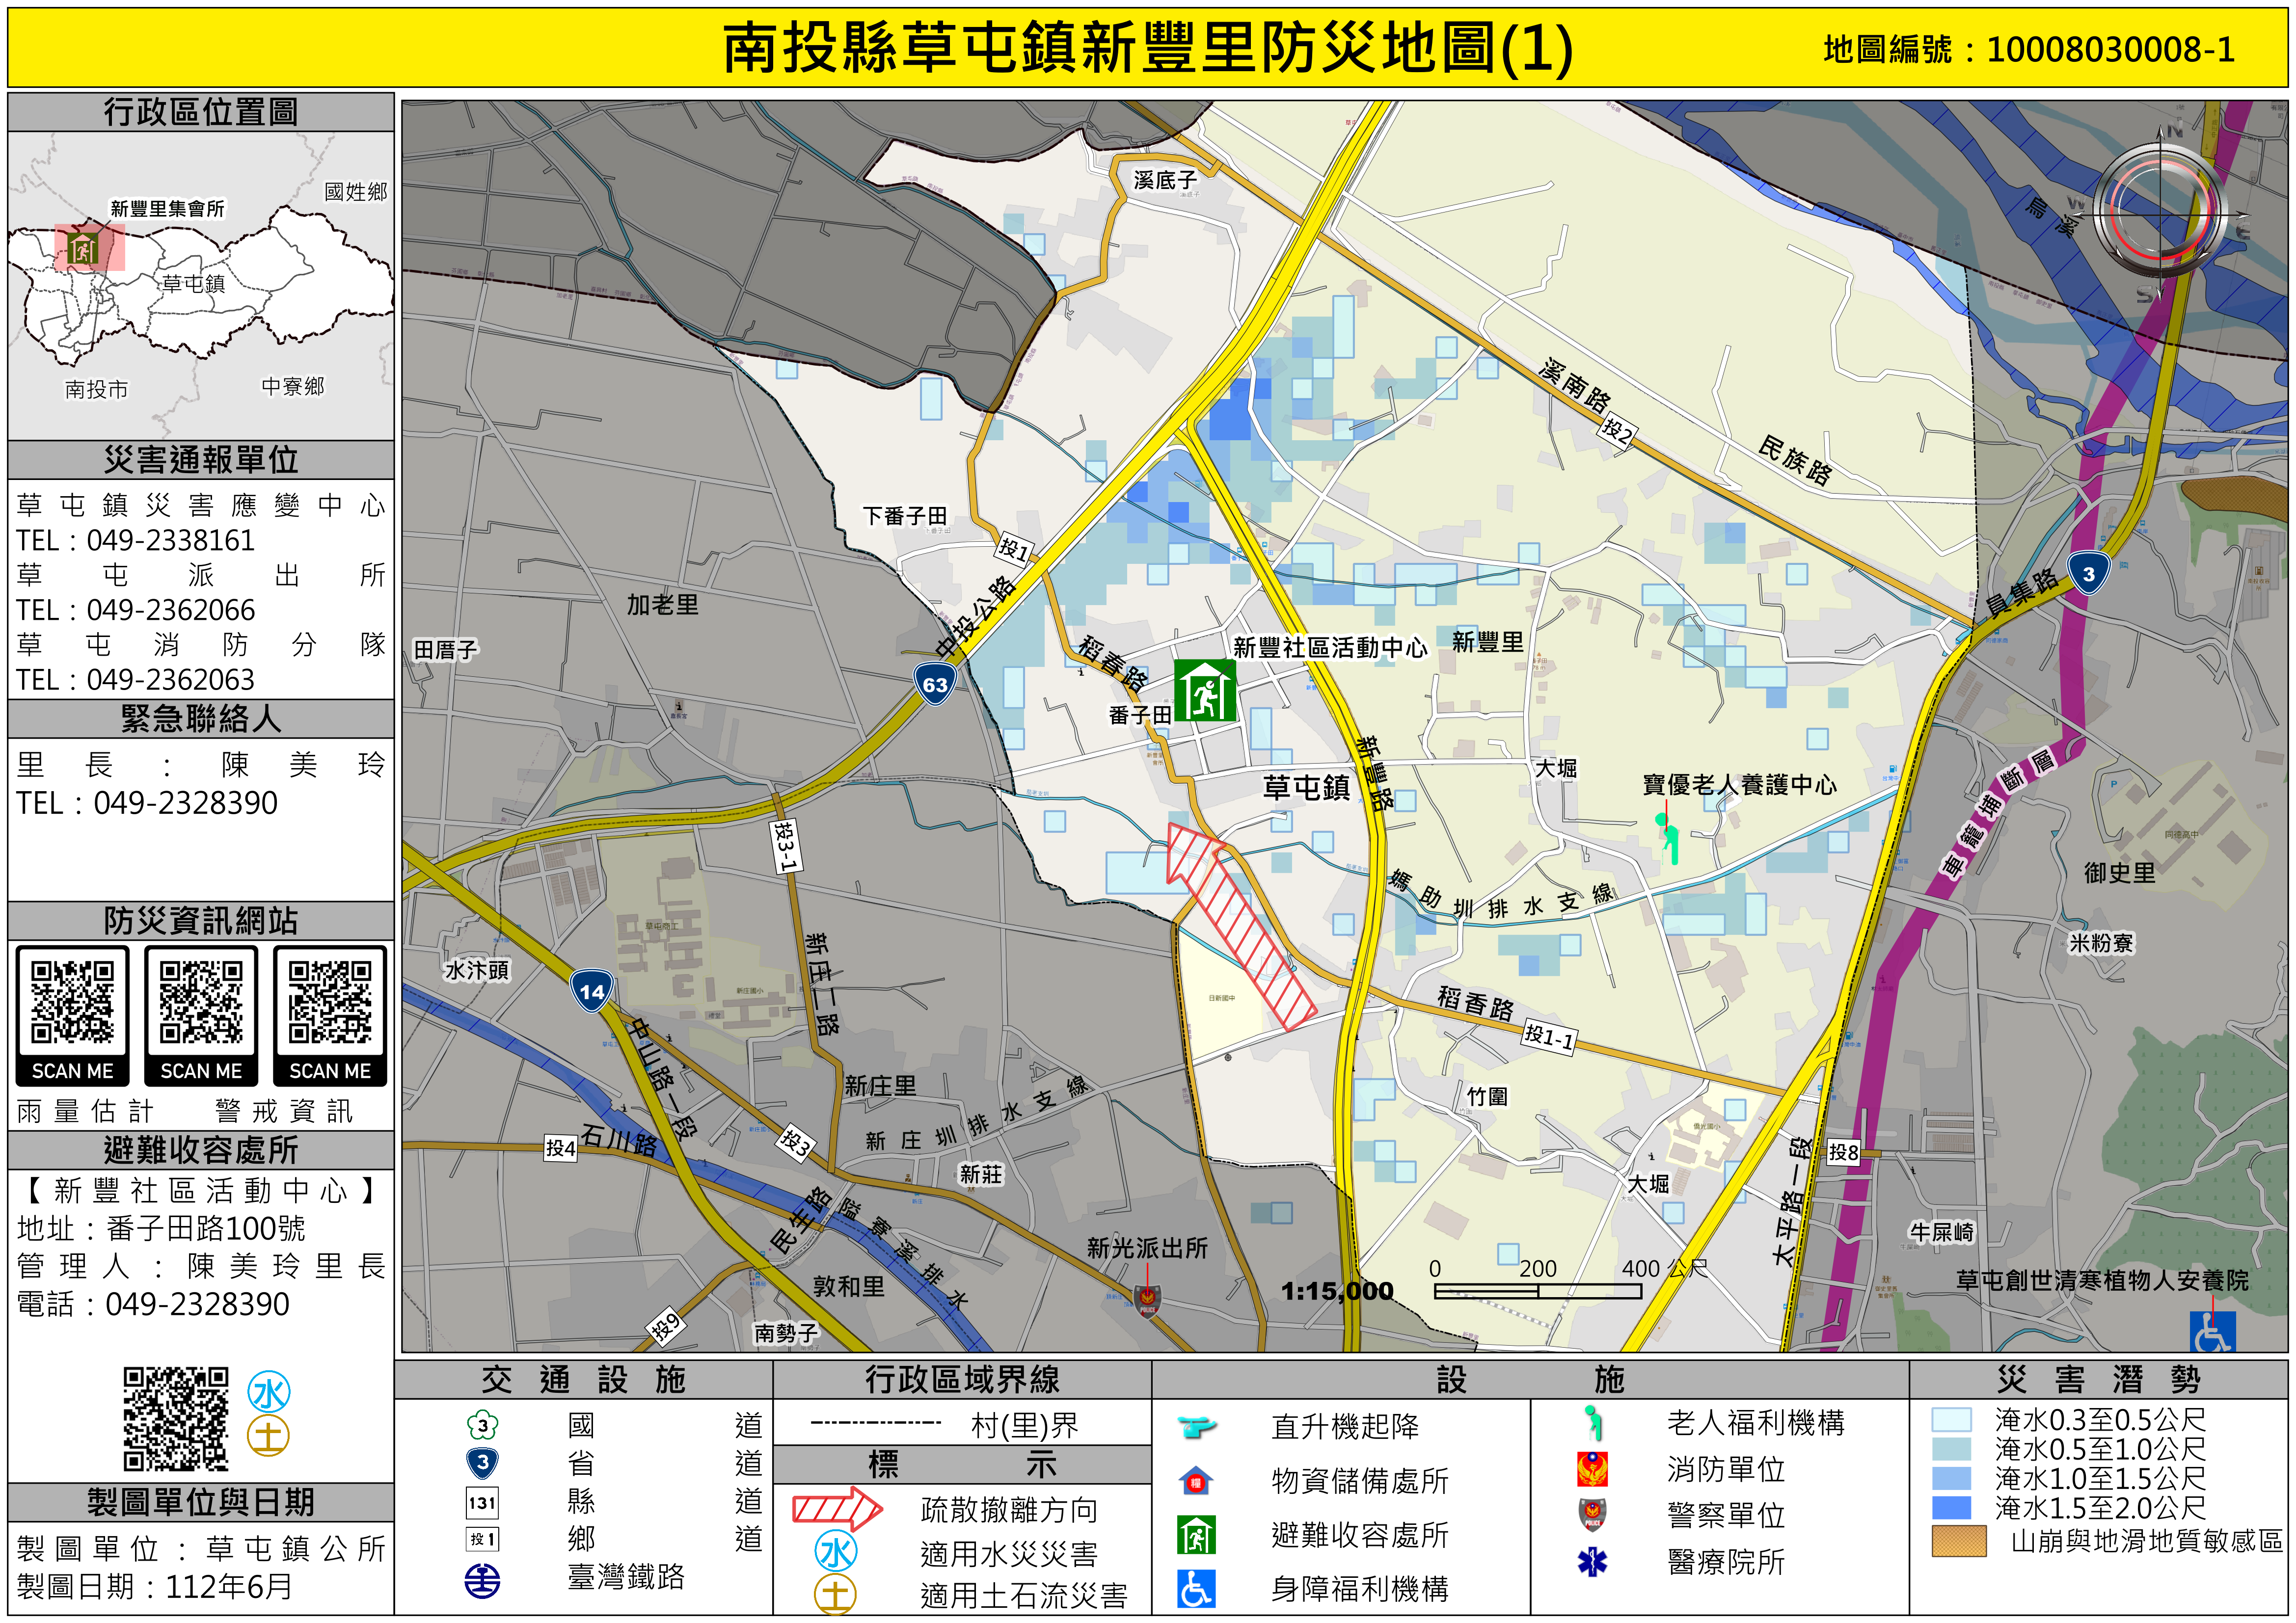This screenshot has width=2296, height=1623.
Task: Click the third SCAN ME QR code
Action: pyautogui.click(x=330, y=1002)
